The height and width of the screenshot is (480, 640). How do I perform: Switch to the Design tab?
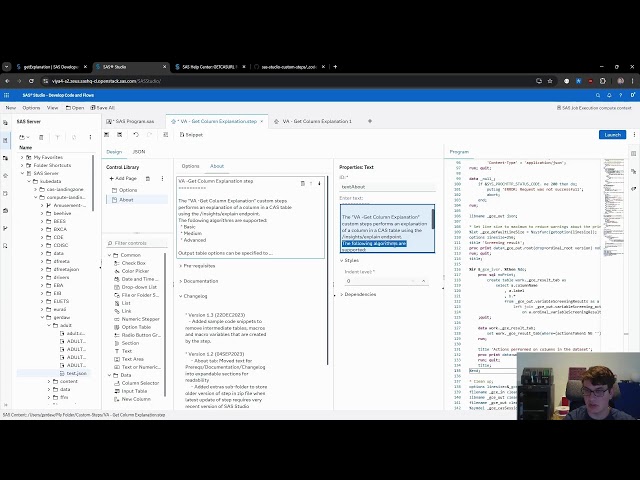(x=114, y=152)
